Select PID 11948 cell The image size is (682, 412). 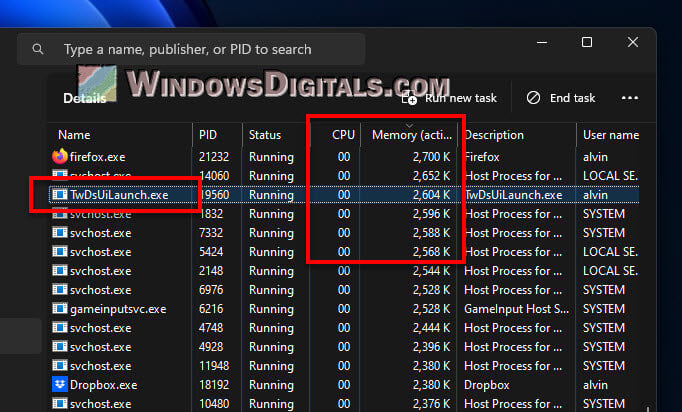pyautogui.click(x=214, y=366)
